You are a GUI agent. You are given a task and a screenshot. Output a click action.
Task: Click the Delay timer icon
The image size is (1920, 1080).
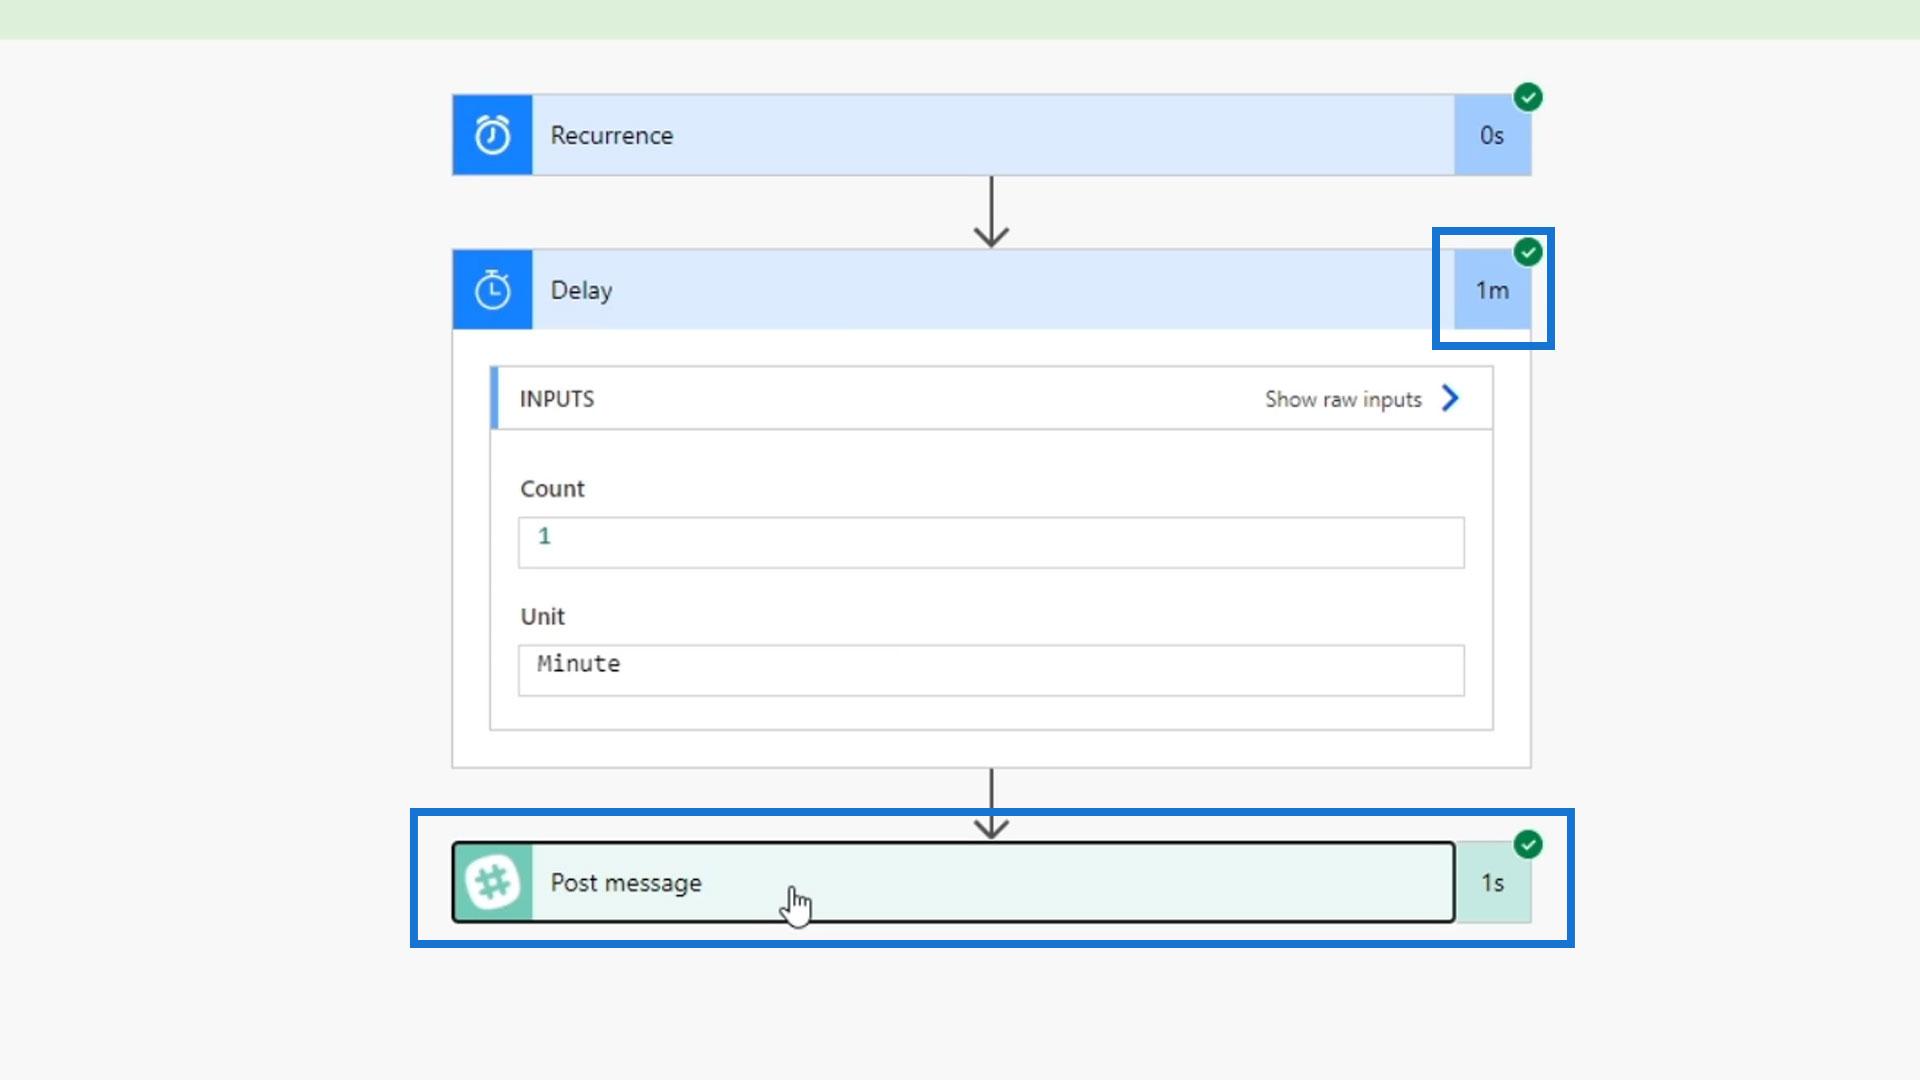tap(492, 290)
